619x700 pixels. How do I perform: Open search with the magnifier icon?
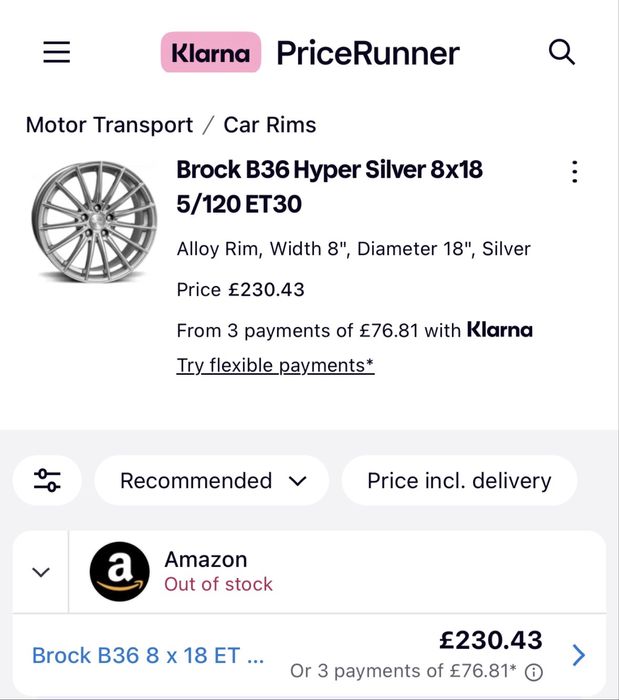[x=562, y=52]
